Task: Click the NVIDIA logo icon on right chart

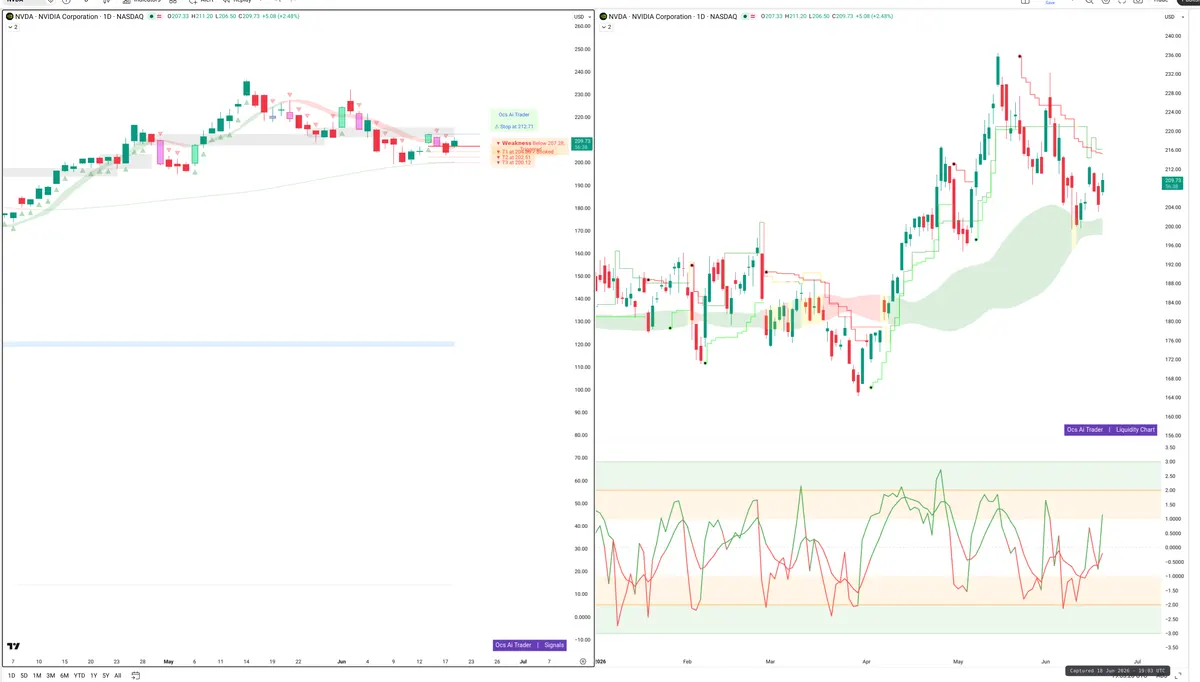Action: point(602,17)
